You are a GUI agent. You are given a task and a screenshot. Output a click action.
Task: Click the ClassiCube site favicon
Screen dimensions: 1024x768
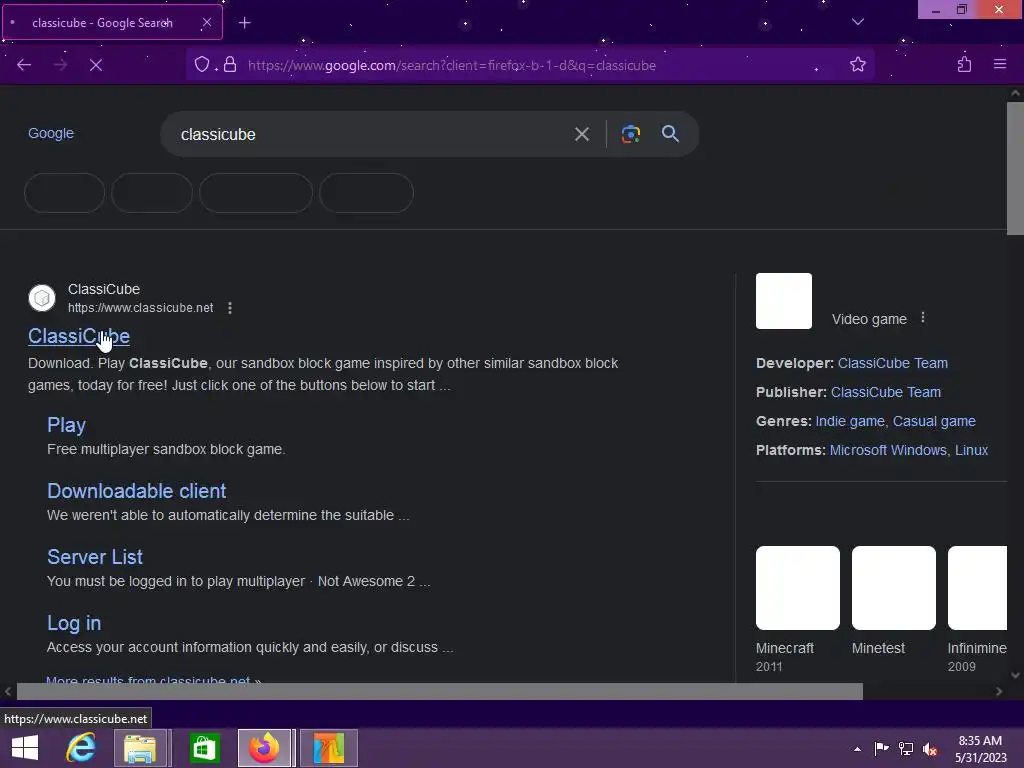(42, 298)
